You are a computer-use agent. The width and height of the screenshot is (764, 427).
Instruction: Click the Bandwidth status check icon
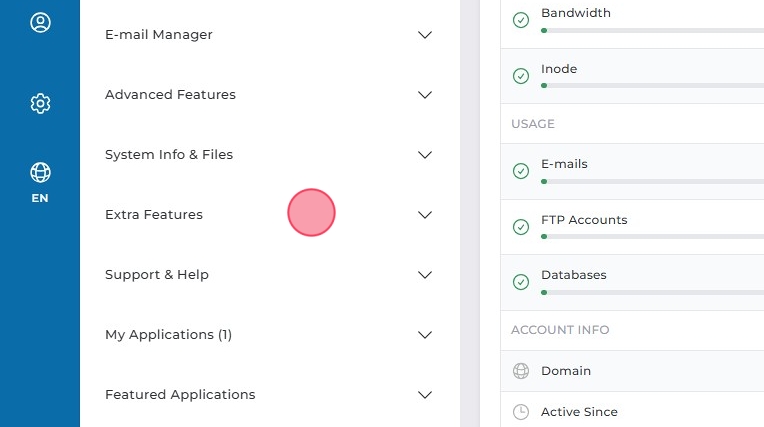[520, 20]
